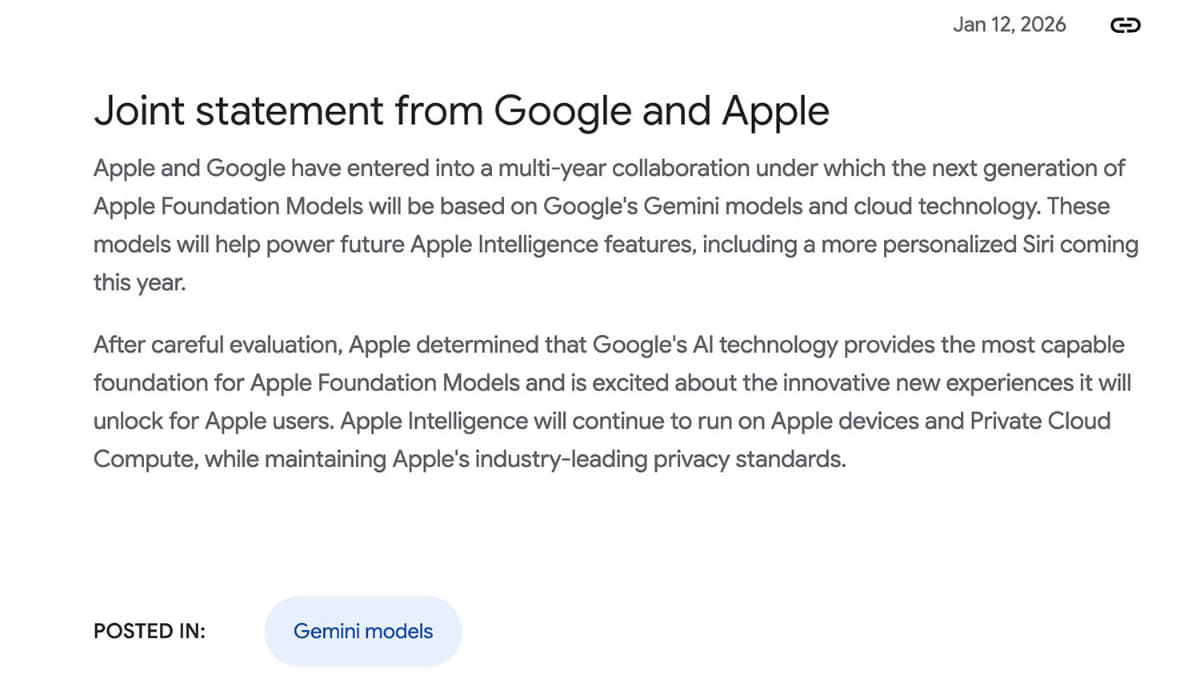The width and height of the screenshot is (1200, 675).
Task: Click the word 'Apple' in the headline
Action: (x=775, y=111)
